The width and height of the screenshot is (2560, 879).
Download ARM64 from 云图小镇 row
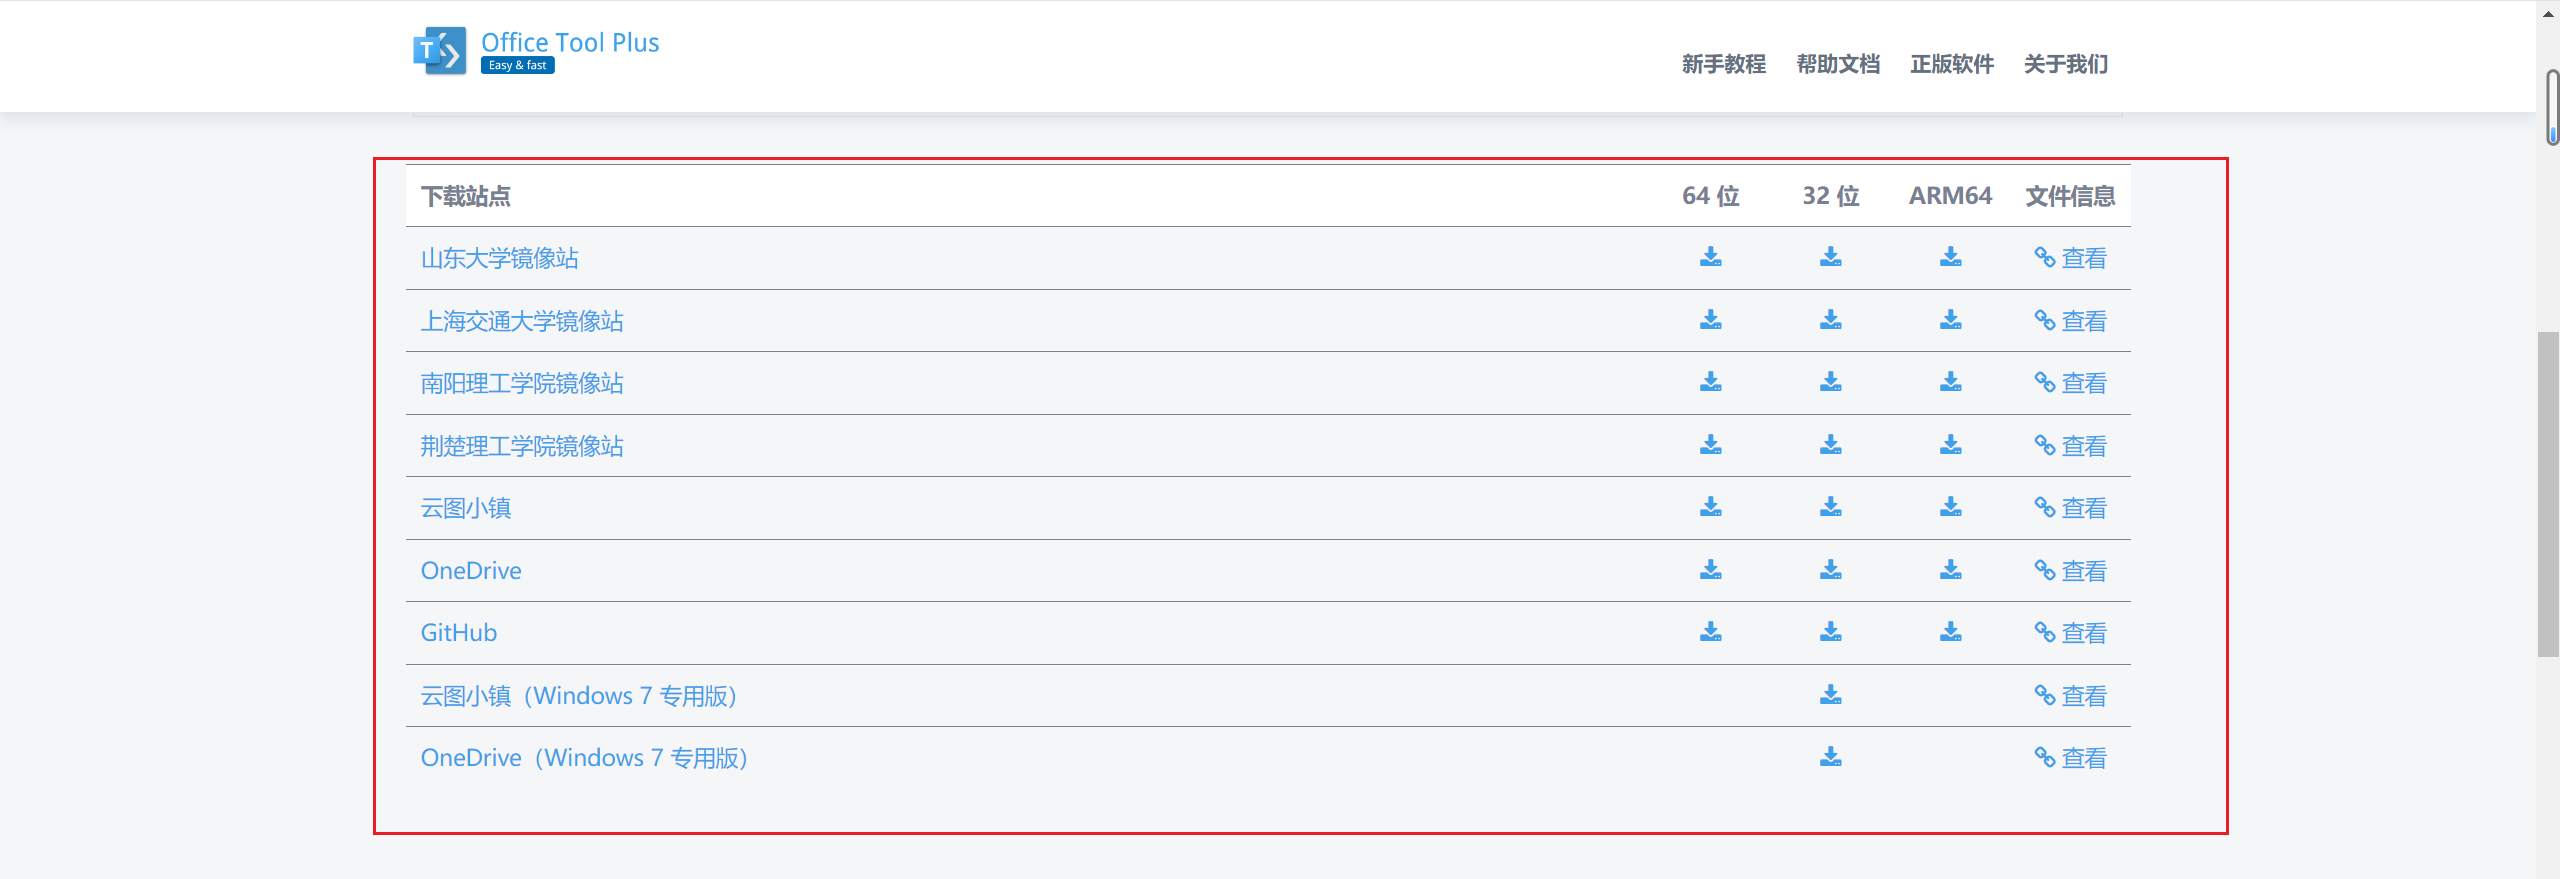(1951, 507)
